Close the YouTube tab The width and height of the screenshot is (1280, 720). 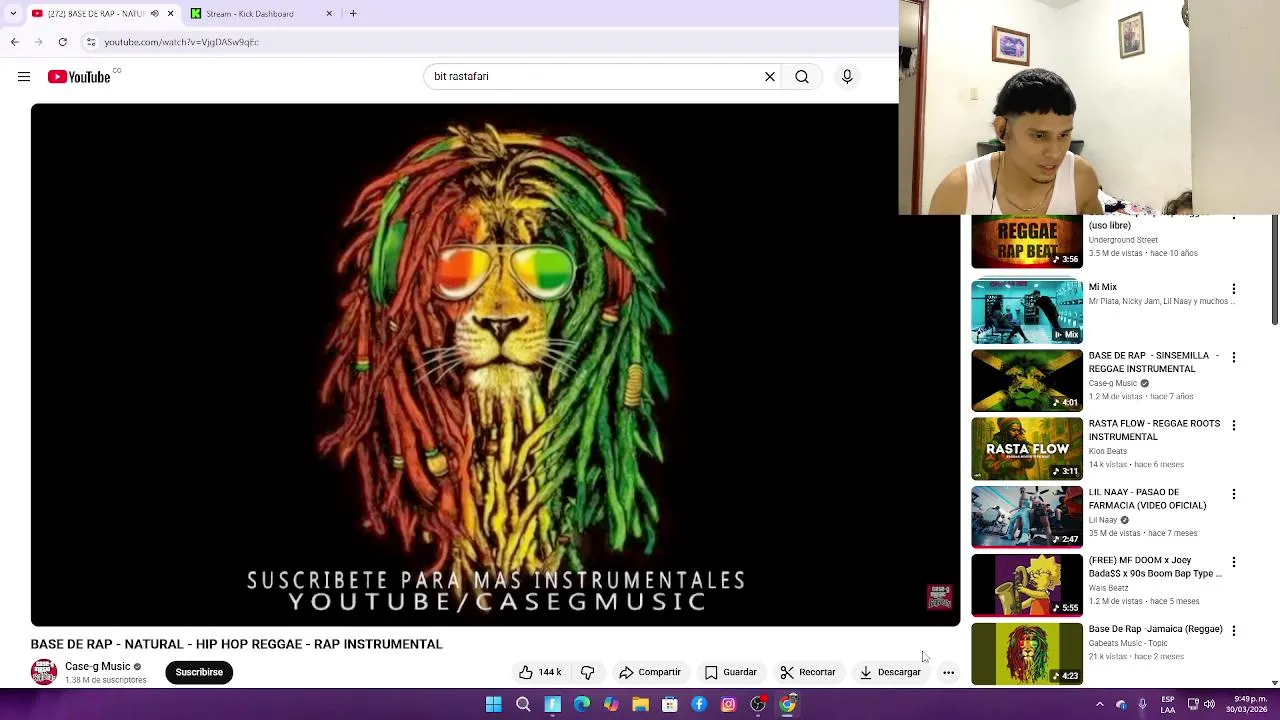(170, 14)
